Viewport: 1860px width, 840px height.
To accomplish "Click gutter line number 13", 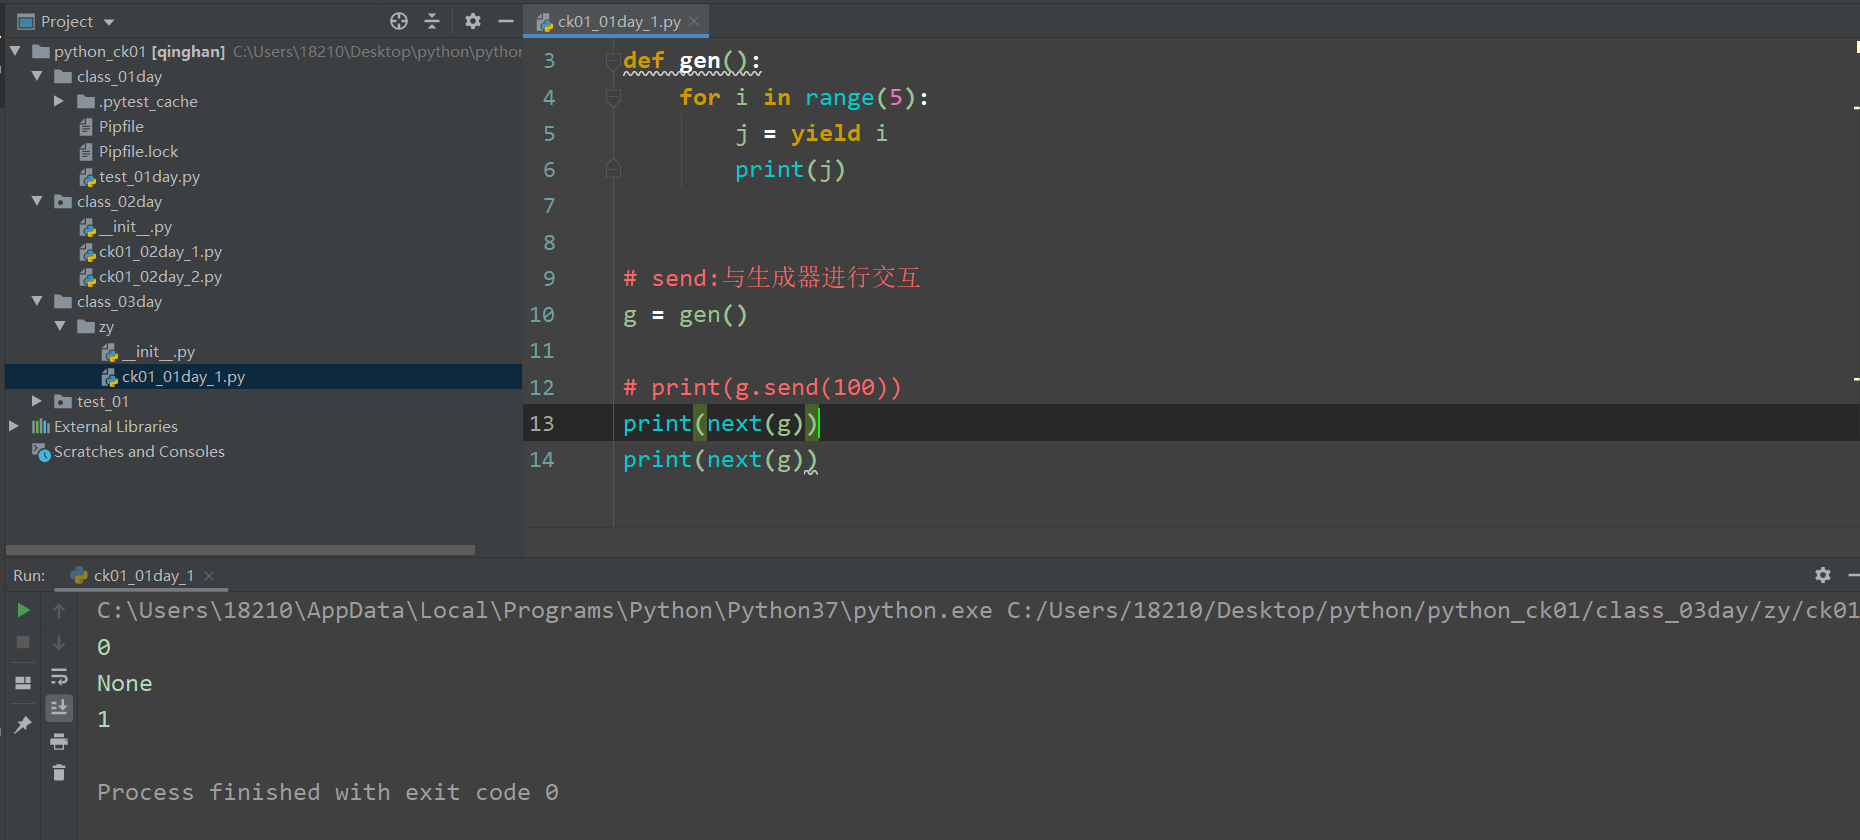I will pos(541,423).
